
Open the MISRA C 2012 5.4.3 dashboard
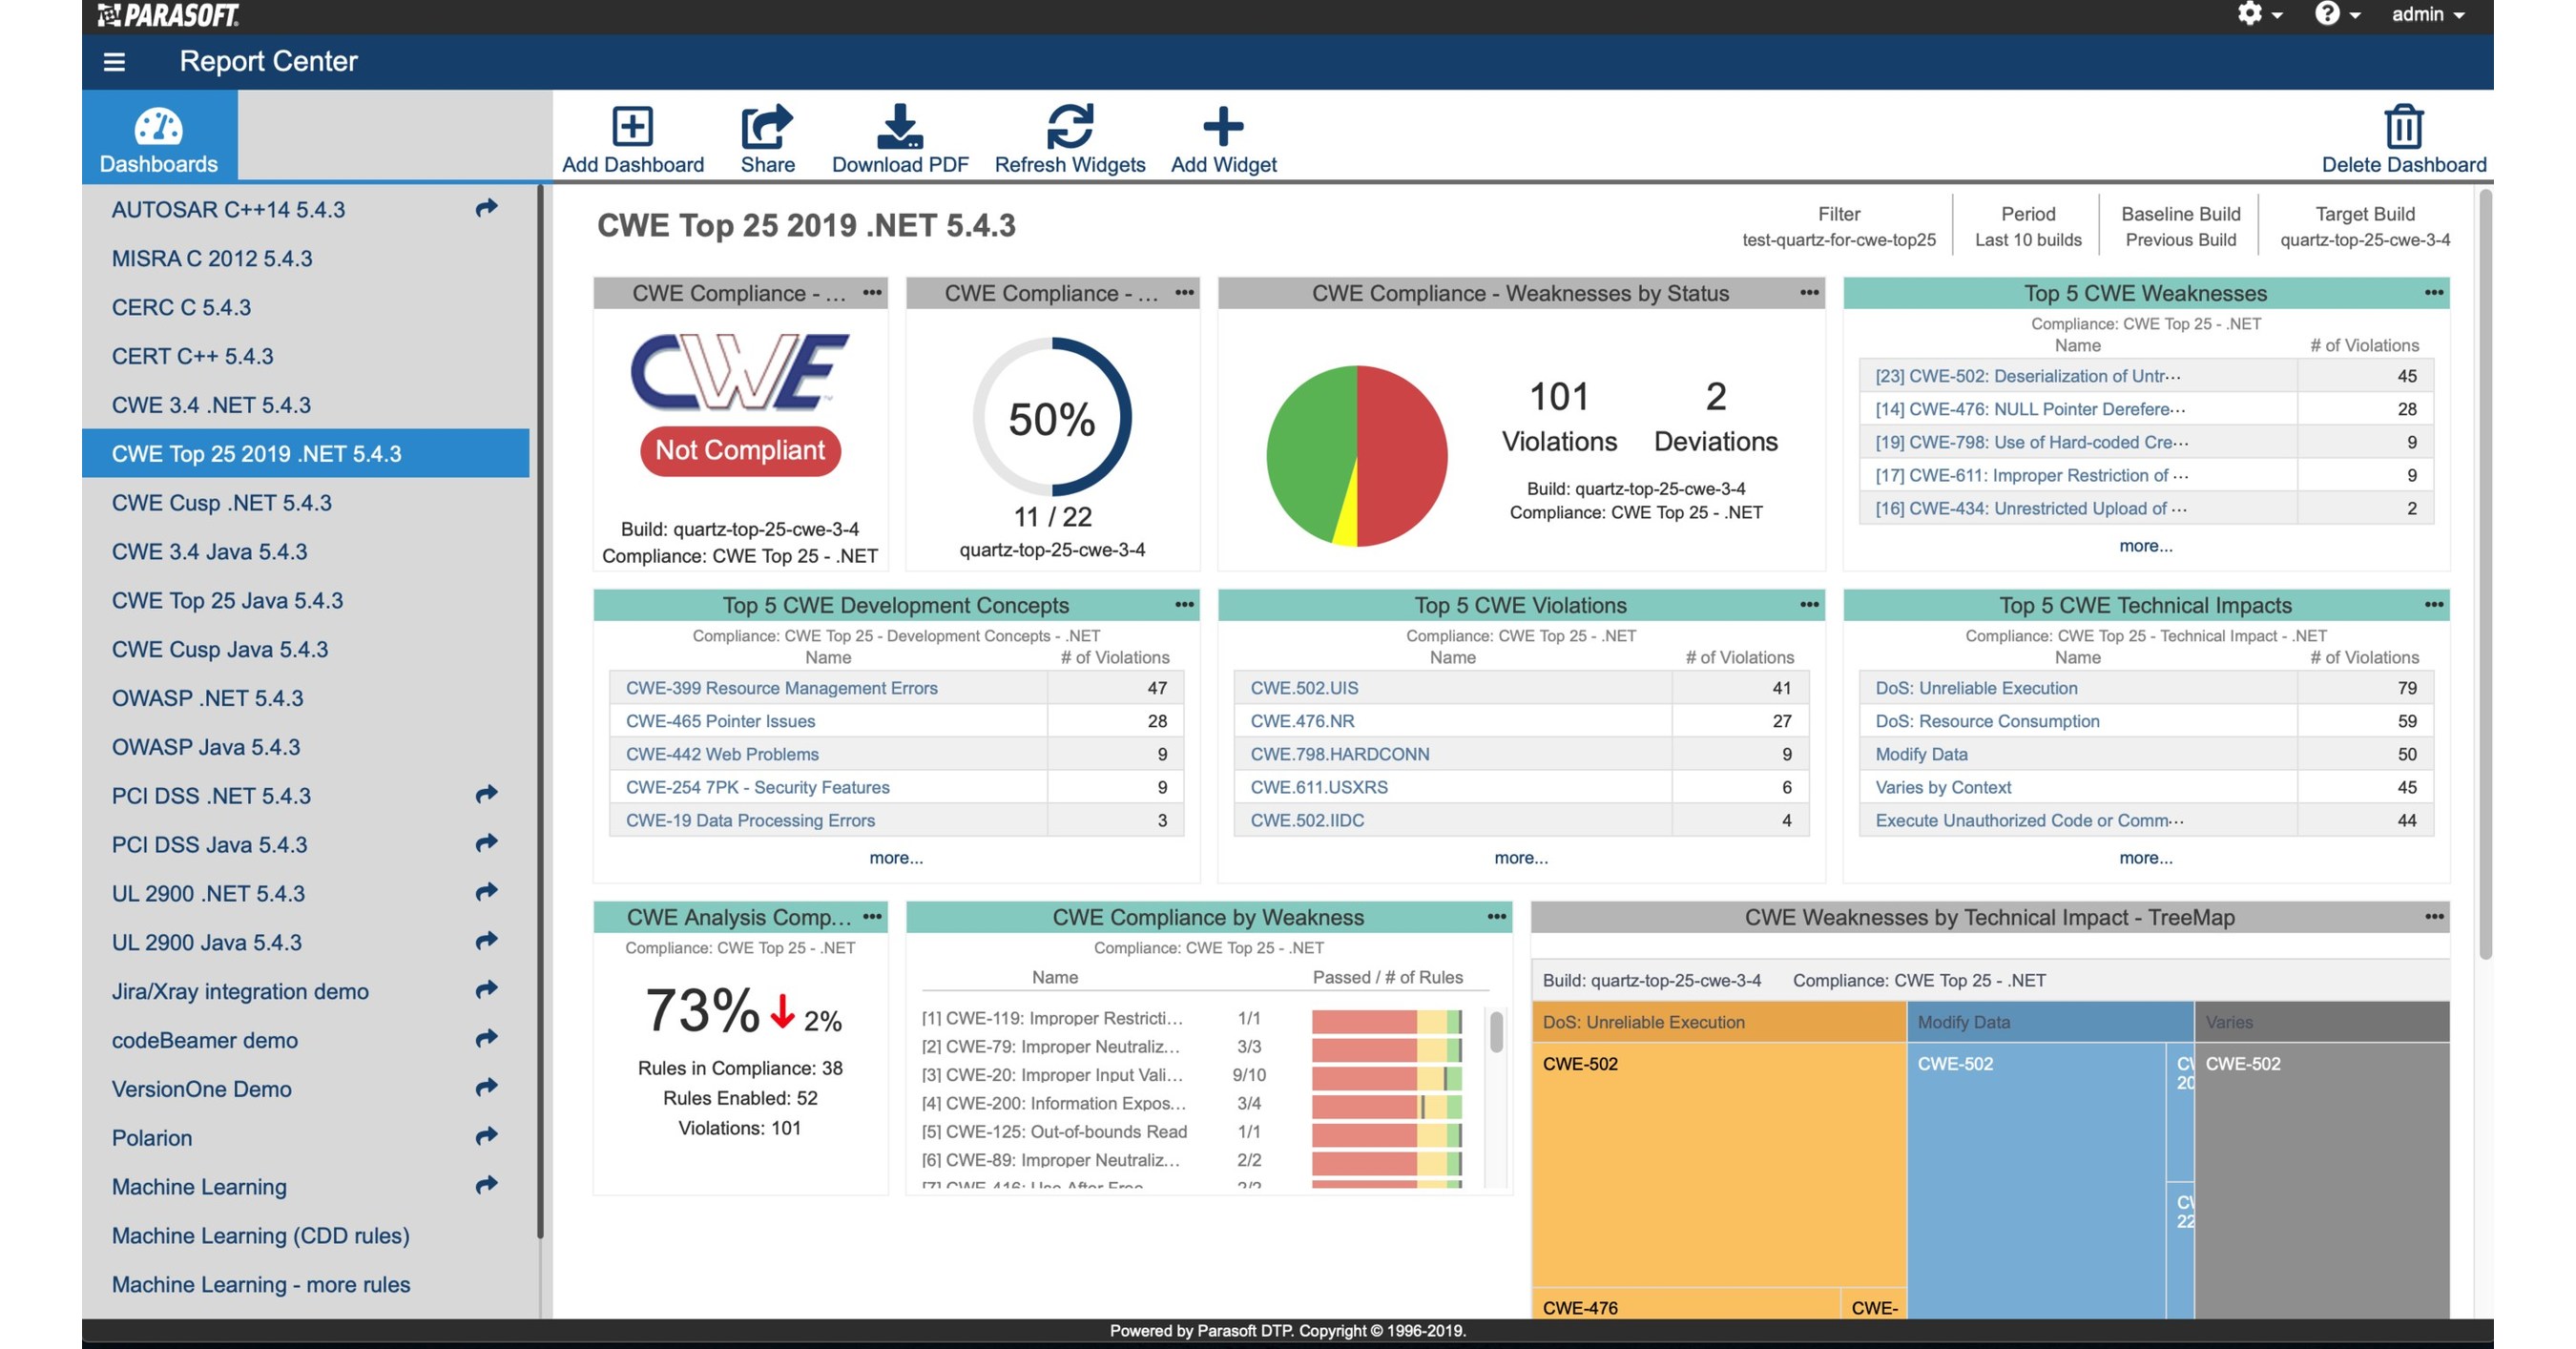click(x=210, y=258)
